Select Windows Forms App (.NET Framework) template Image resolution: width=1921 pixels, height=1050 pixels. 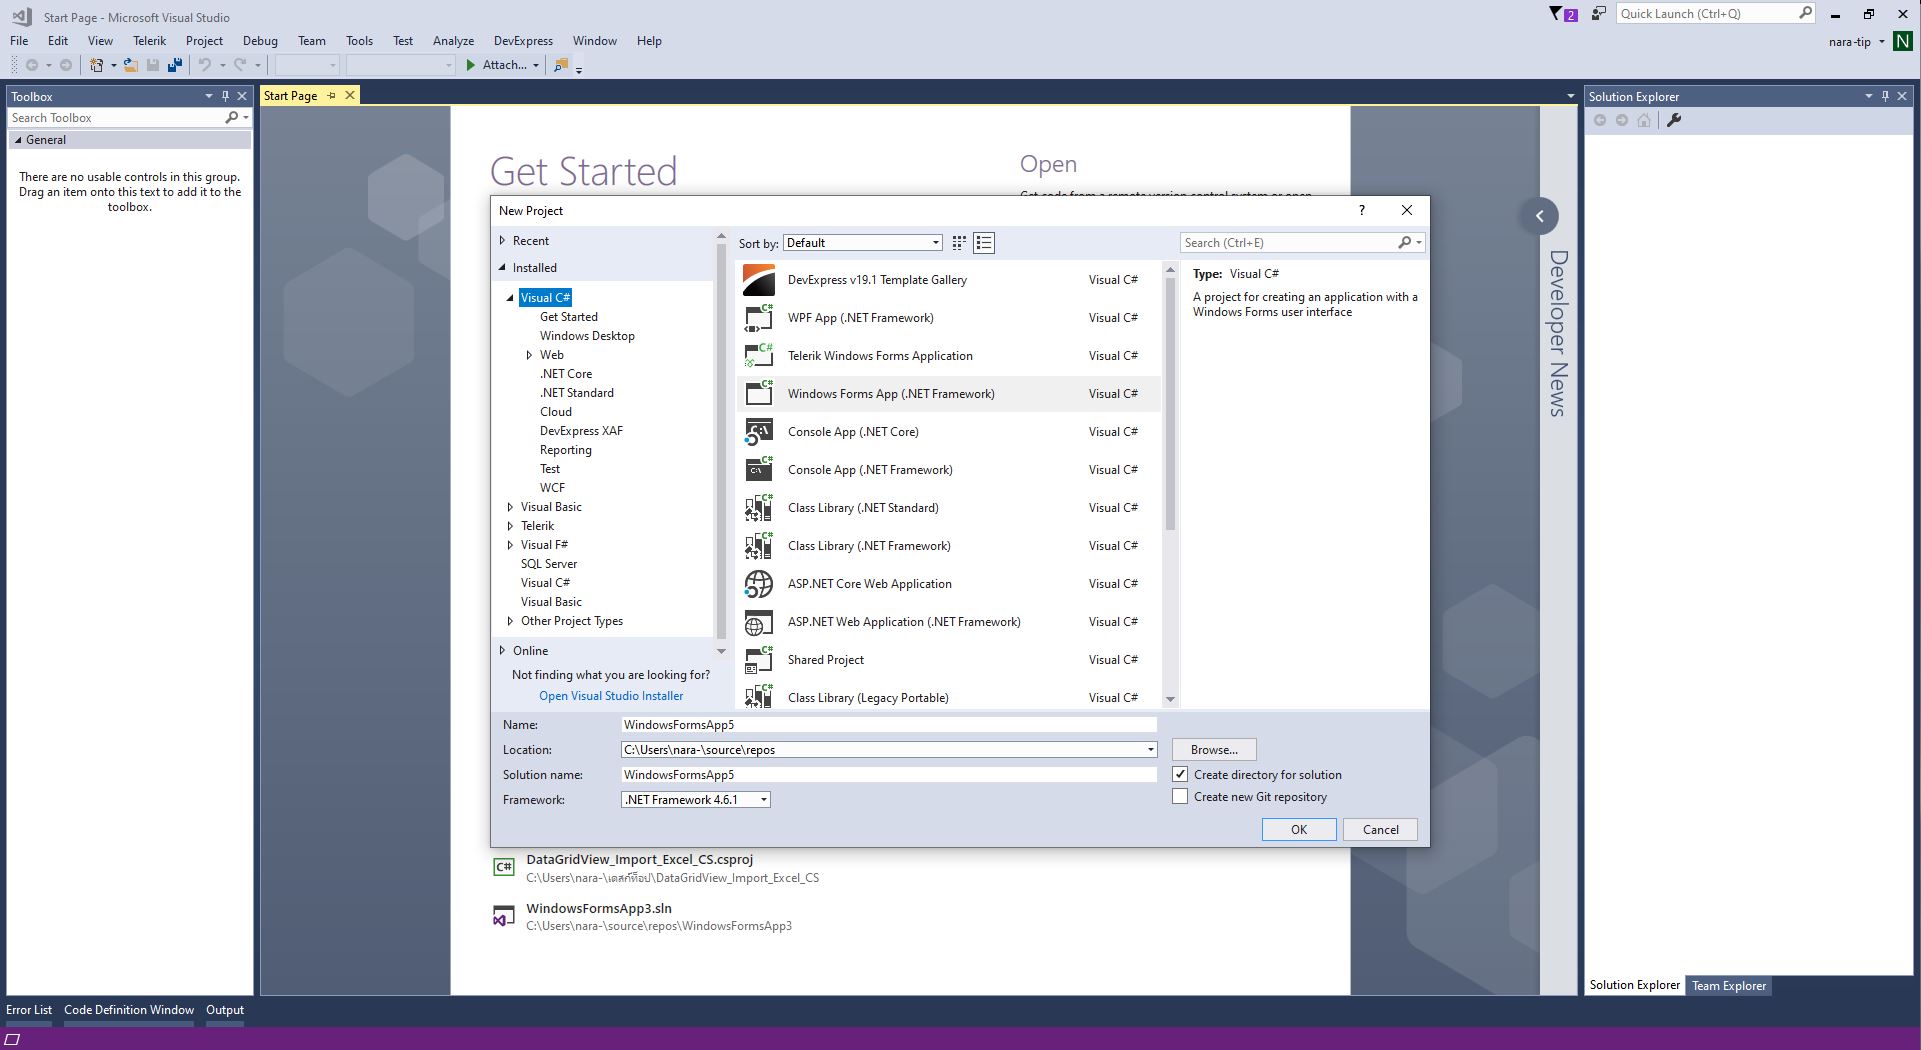pyautogui.click(x=948, y=394)
